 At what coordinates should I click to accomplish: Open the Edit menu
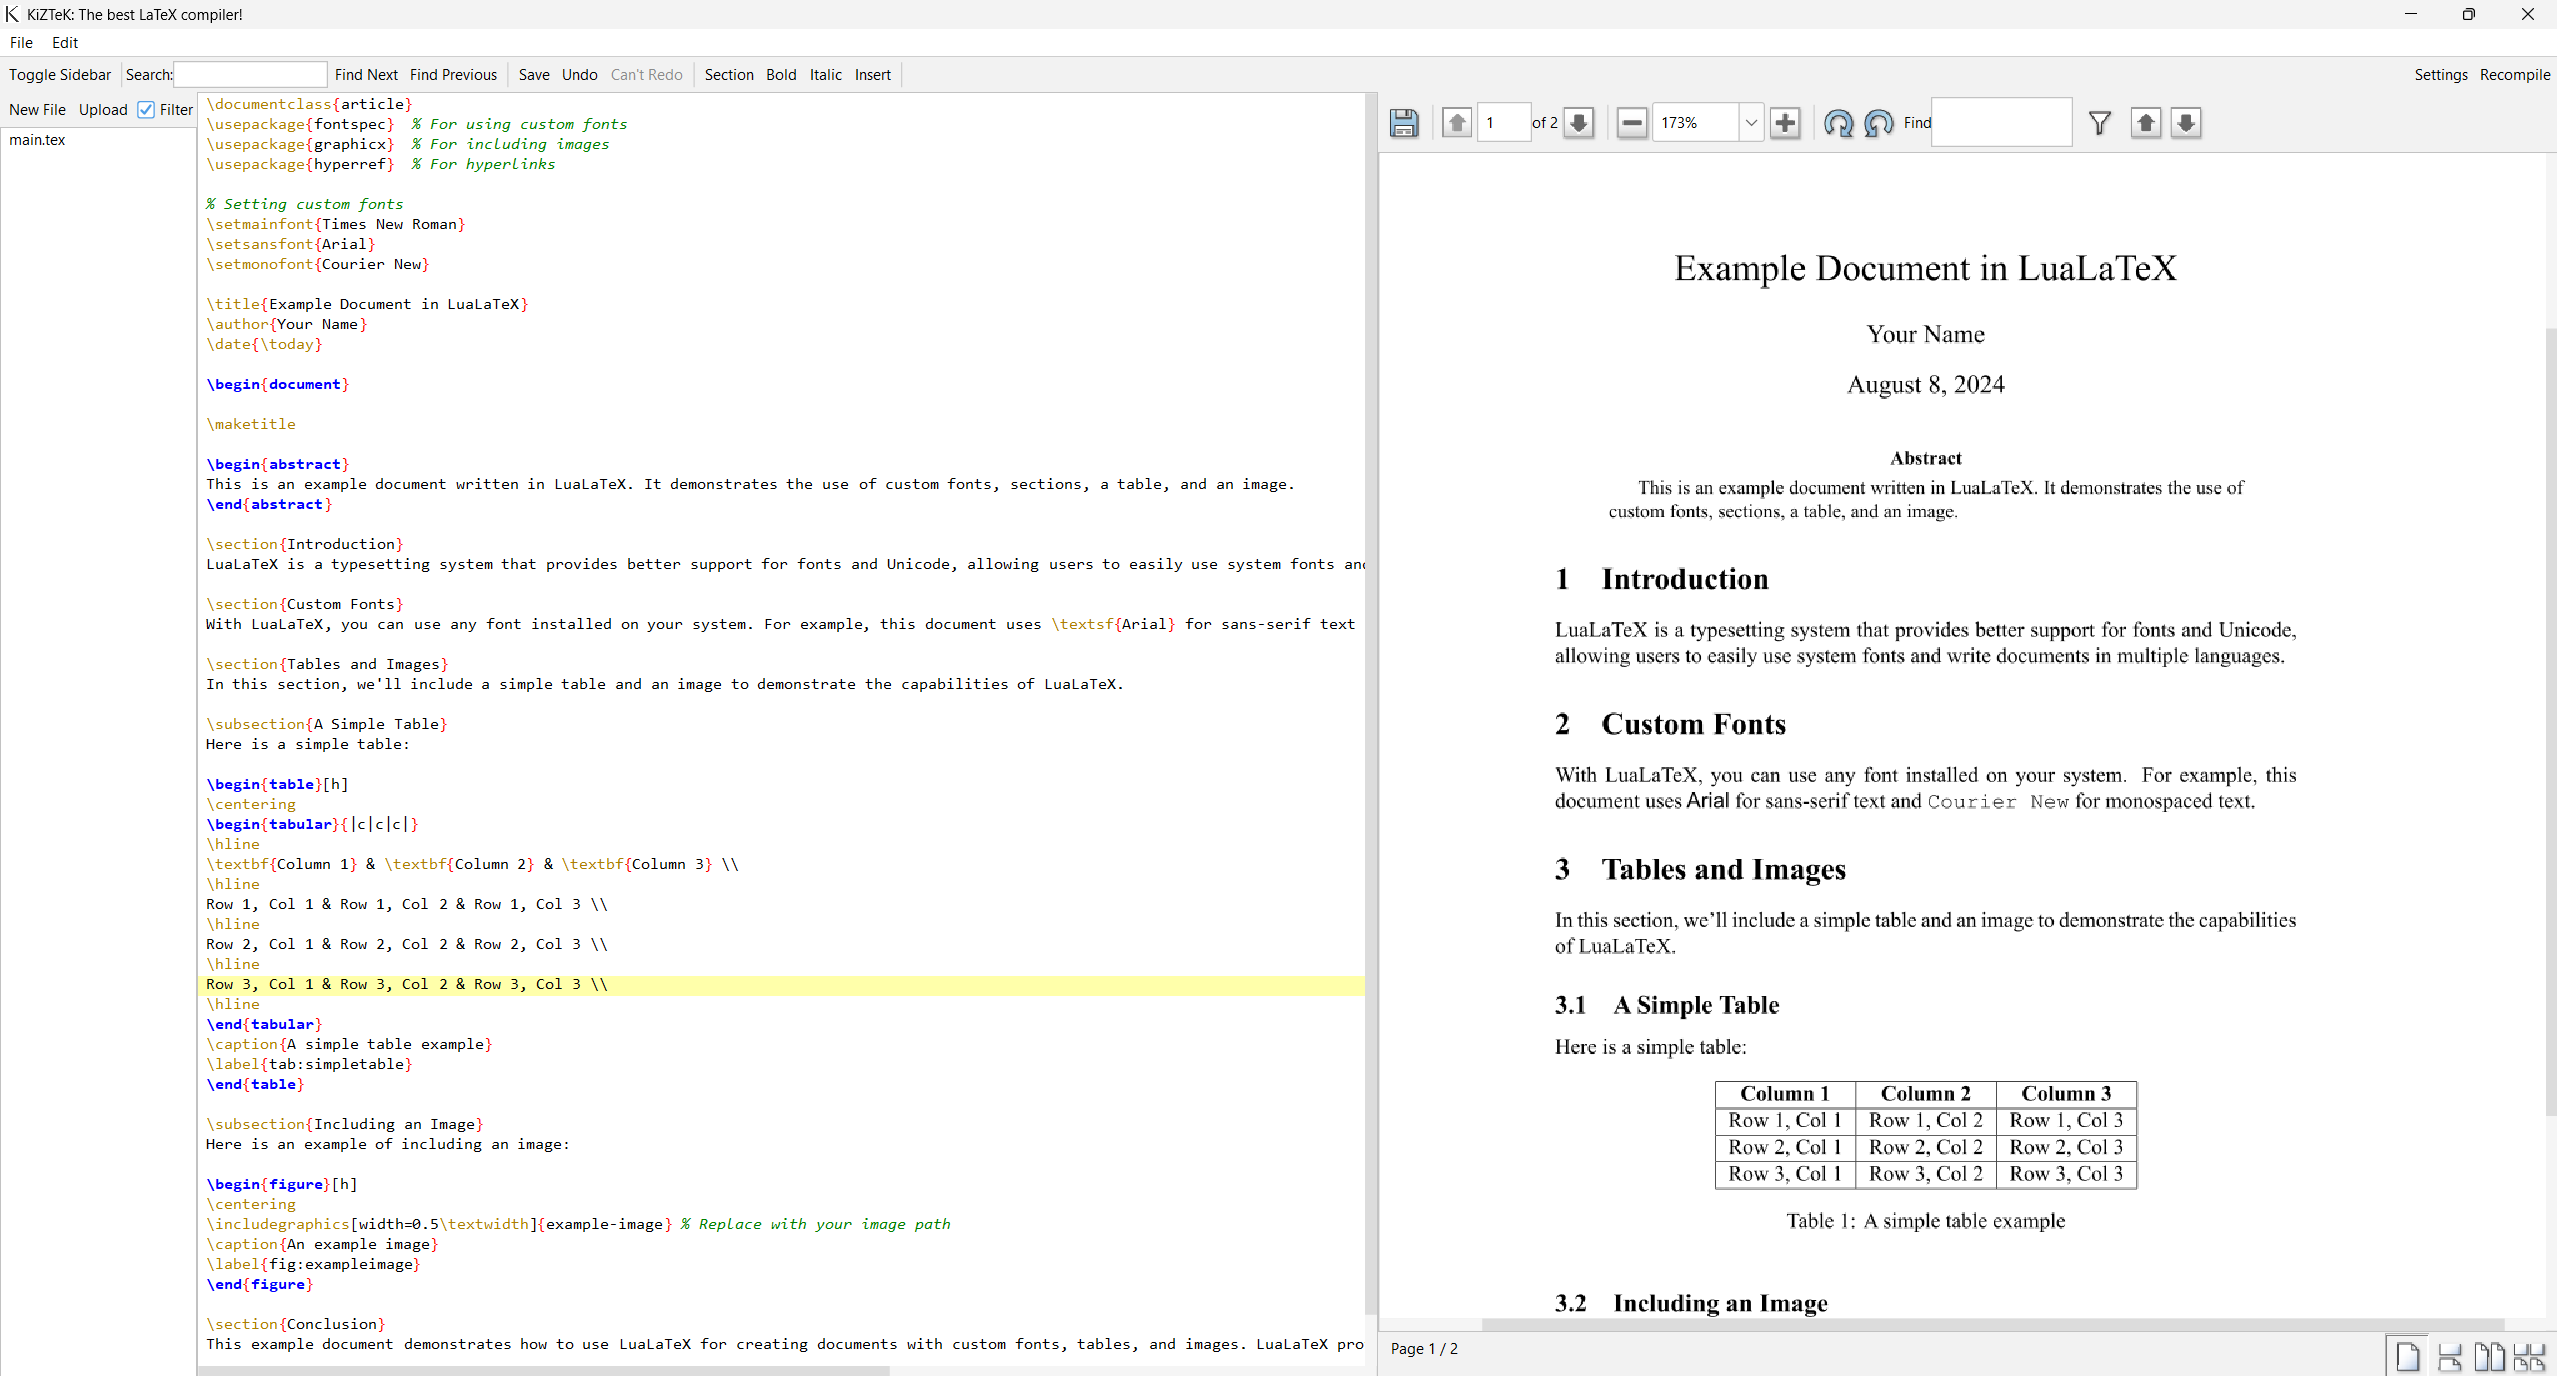[x=65, y=43]
